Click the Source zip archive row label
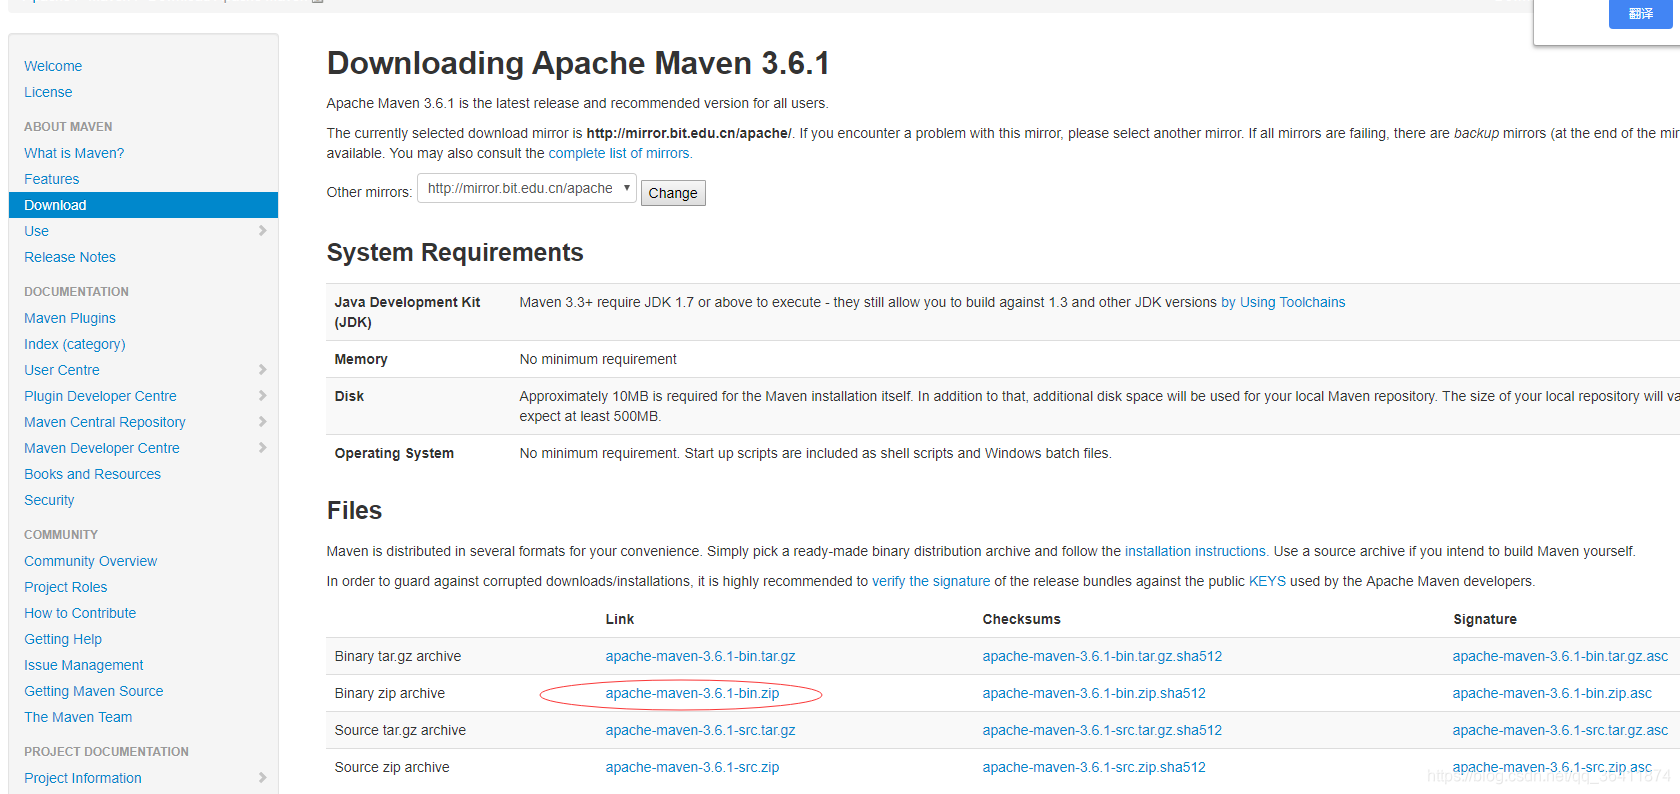 392,767
